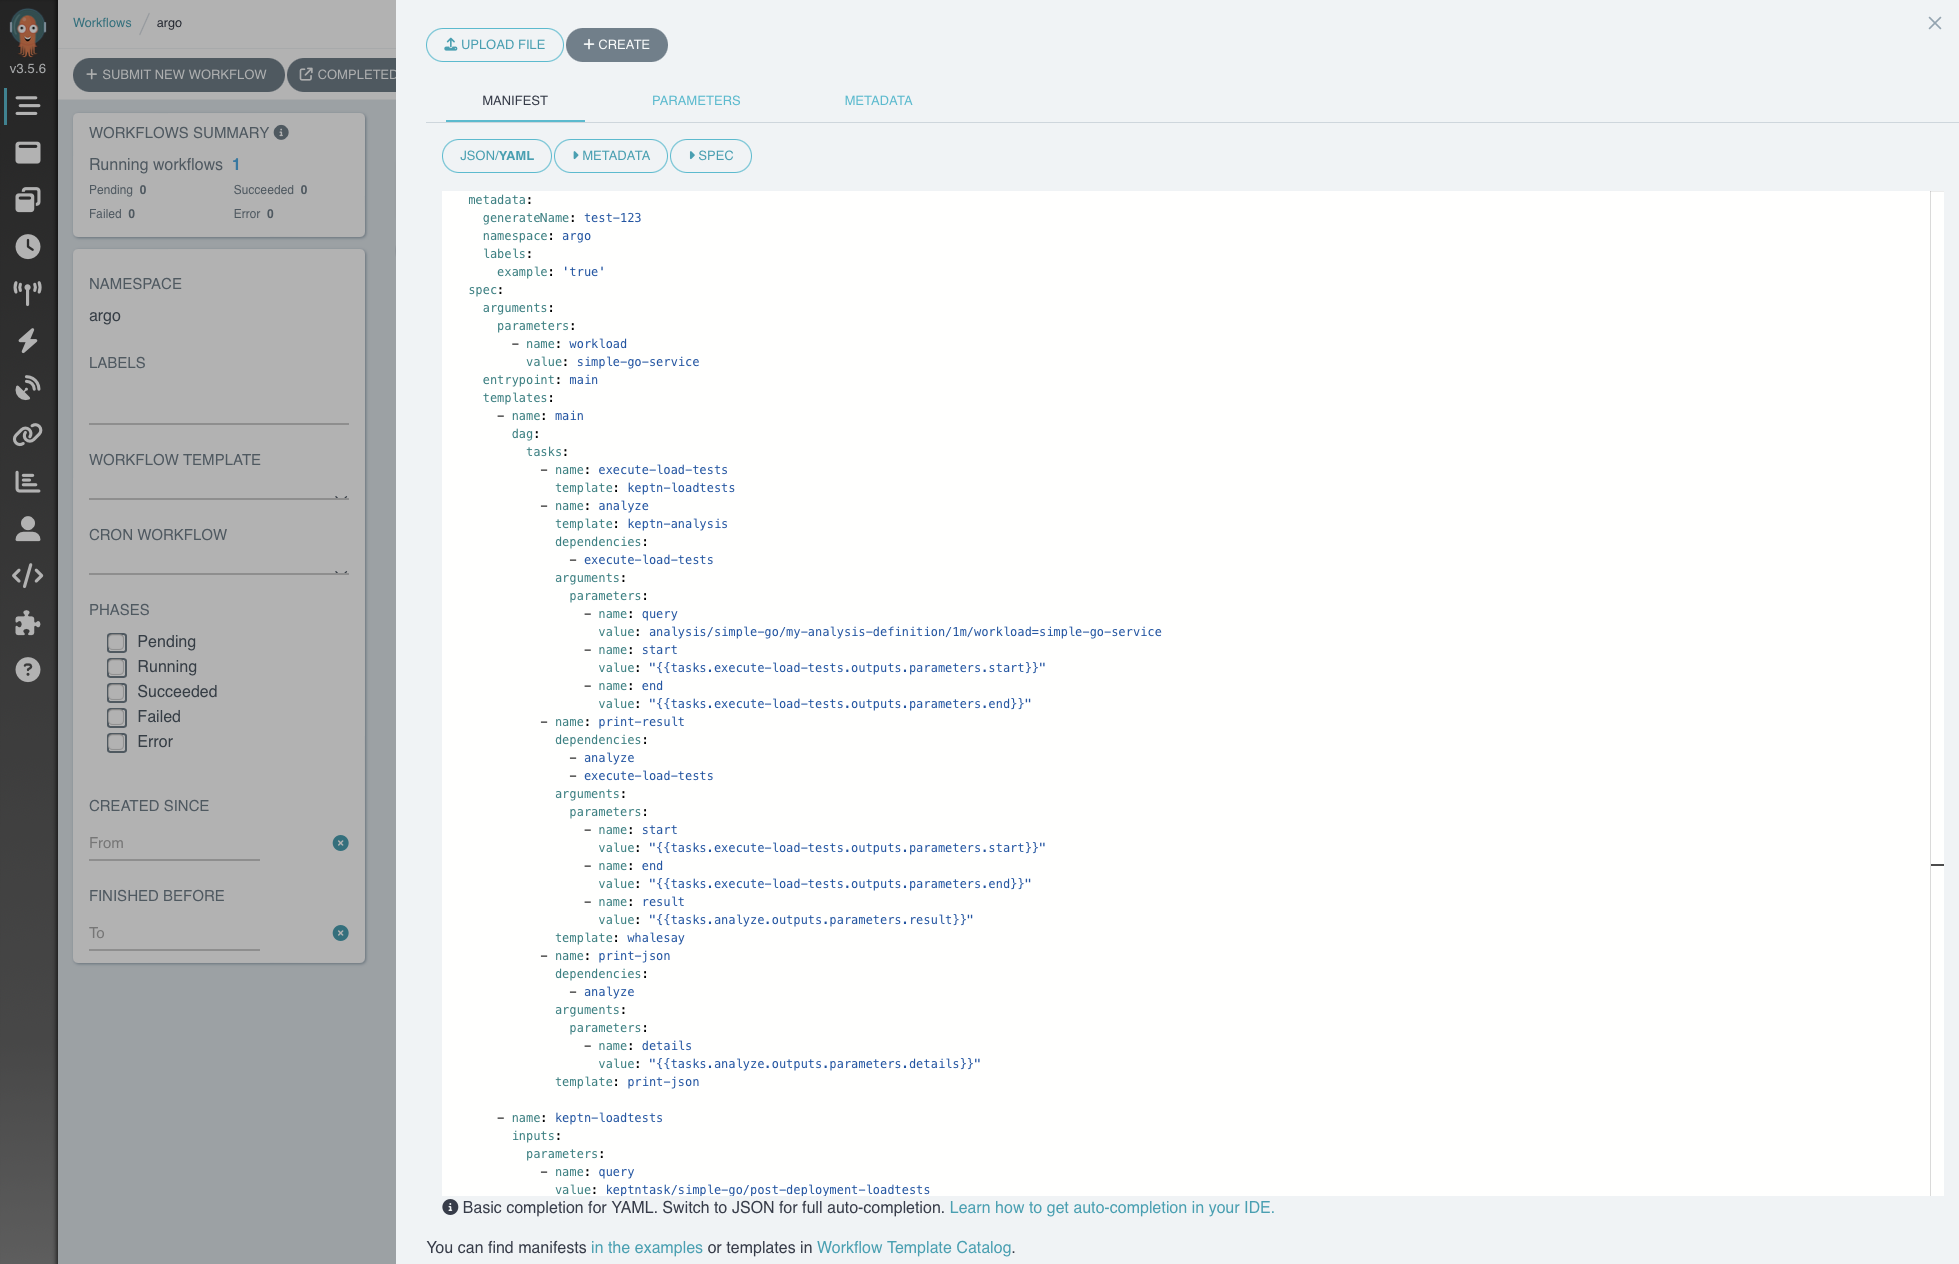Expand the SPEC section above the editor
1959x1264 pixels.
coord(711,156)
